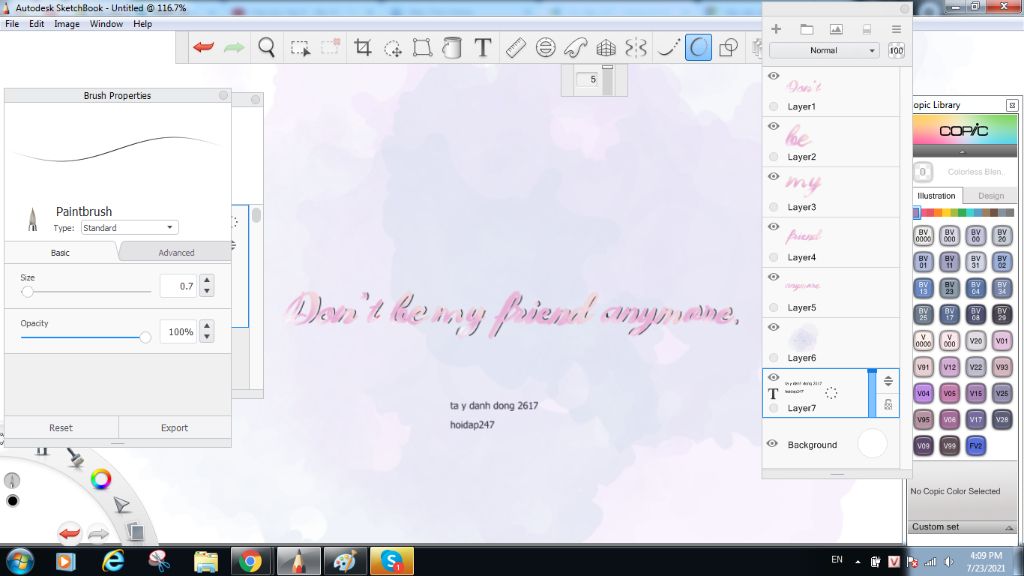Toggle Background layer visibility eye
This screenshot has height=576, width=1024.
pos(772,443)
